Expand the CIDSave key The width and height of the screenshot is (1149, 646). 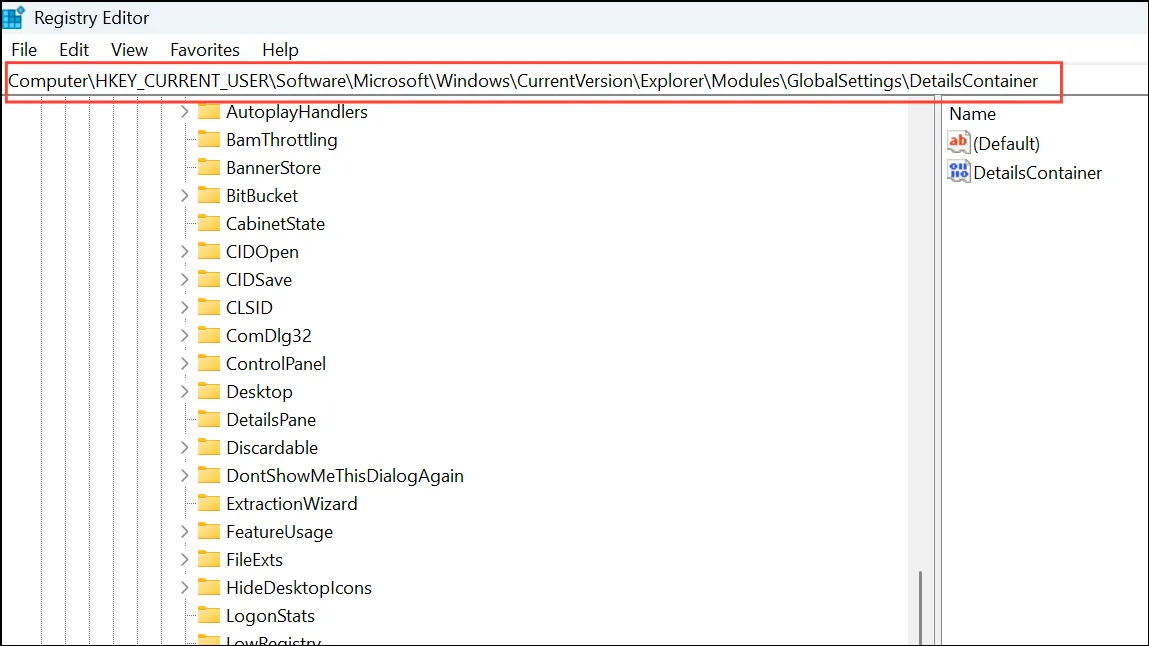185,280
